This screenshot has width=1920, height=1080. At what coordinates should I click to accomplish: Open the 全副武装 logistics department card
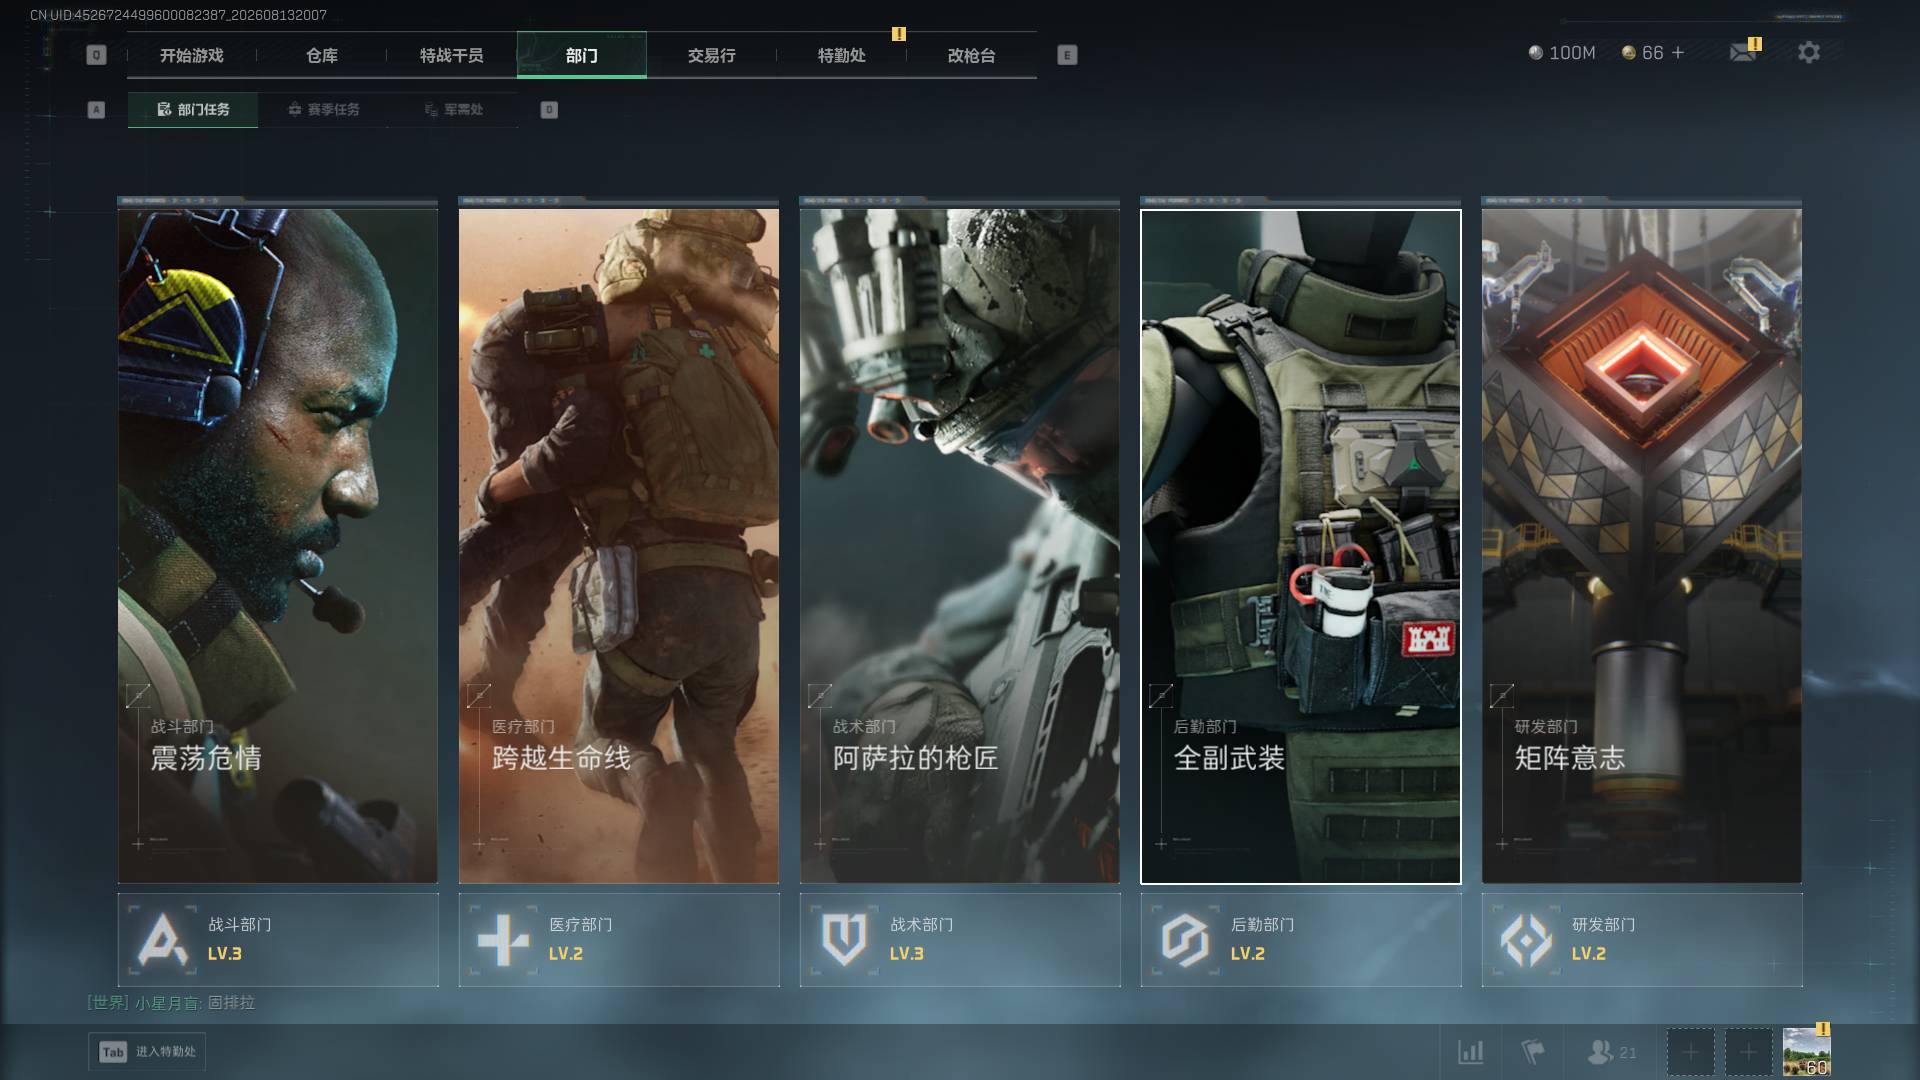point(1301,546)
